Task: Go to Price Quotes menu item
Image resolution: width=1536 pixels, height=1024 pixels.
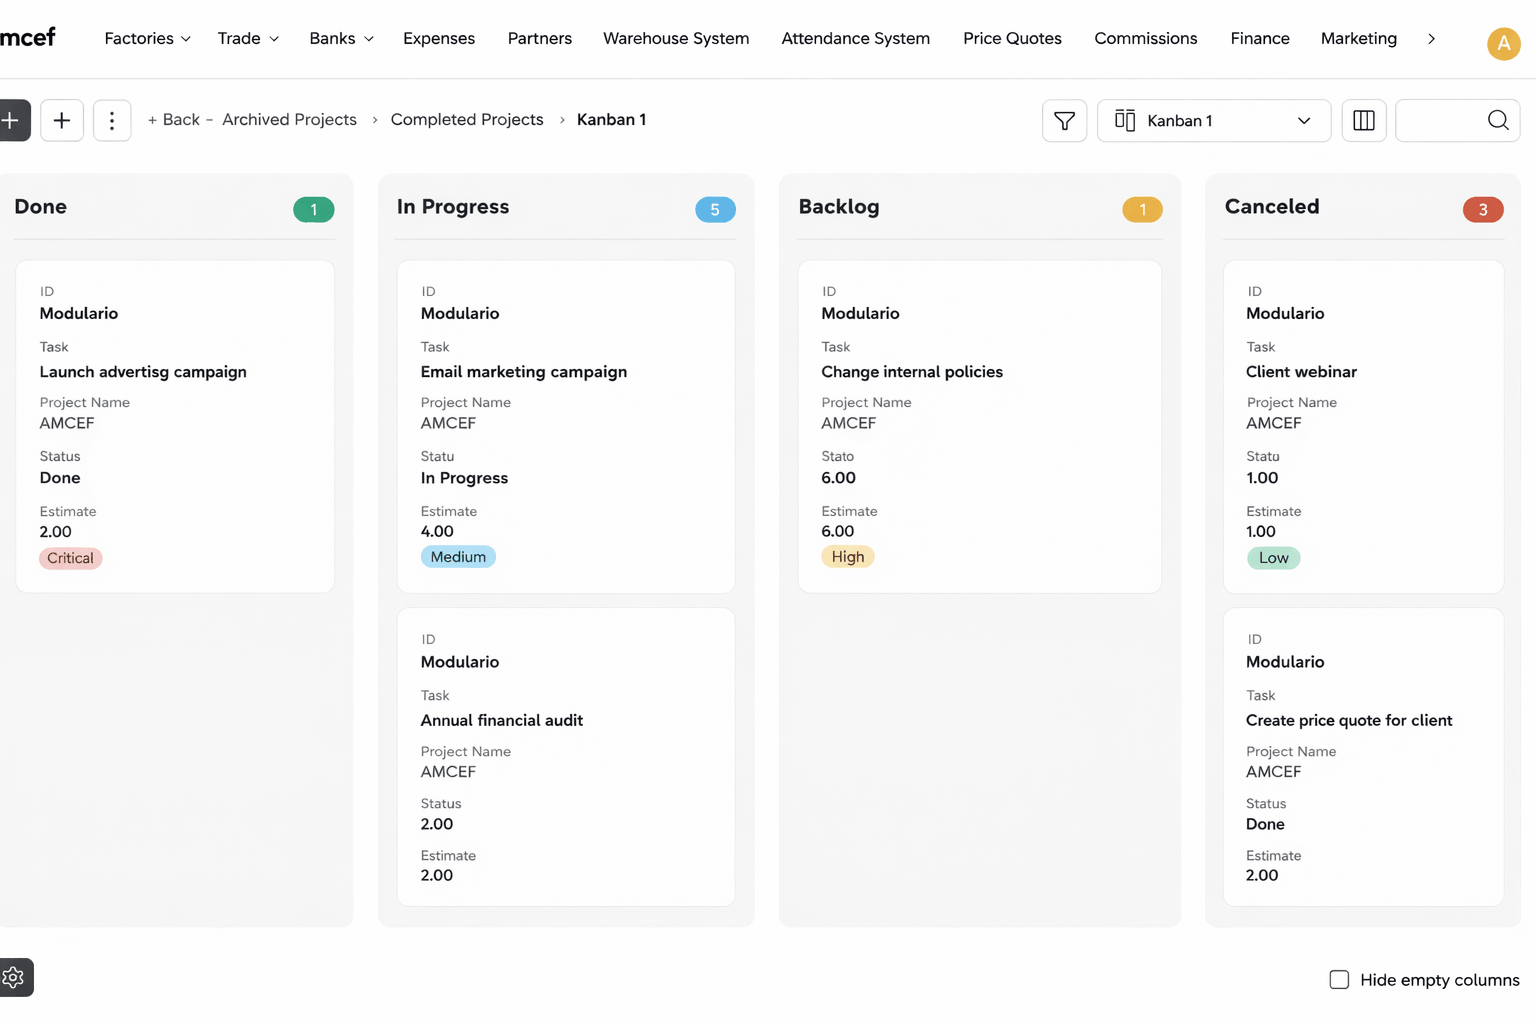Action: 1012,38
